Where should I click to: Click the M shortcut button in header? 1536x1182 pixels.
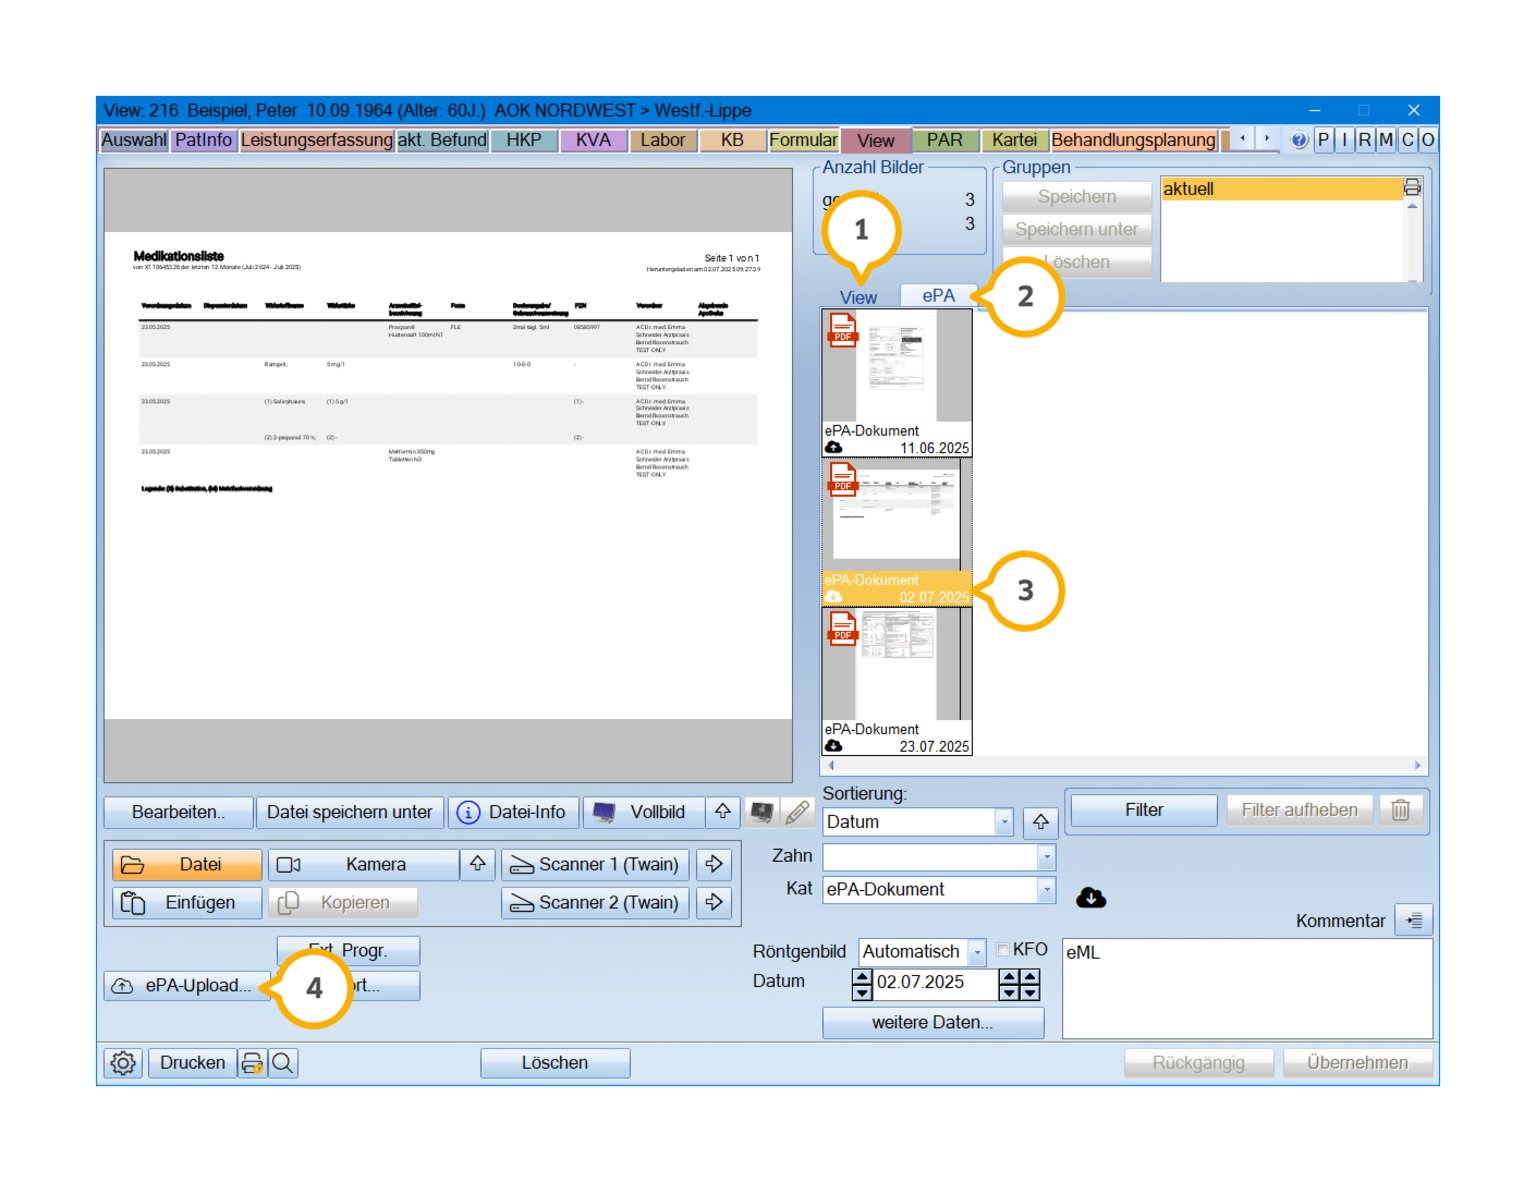click(1386, 140)
